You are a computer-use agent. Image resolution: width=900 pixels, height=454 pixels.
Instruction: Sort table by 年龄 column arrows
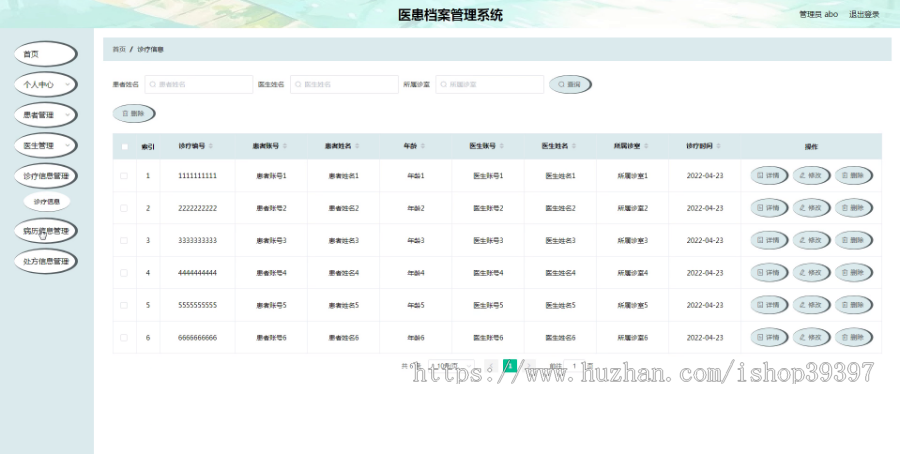point(423,146)
